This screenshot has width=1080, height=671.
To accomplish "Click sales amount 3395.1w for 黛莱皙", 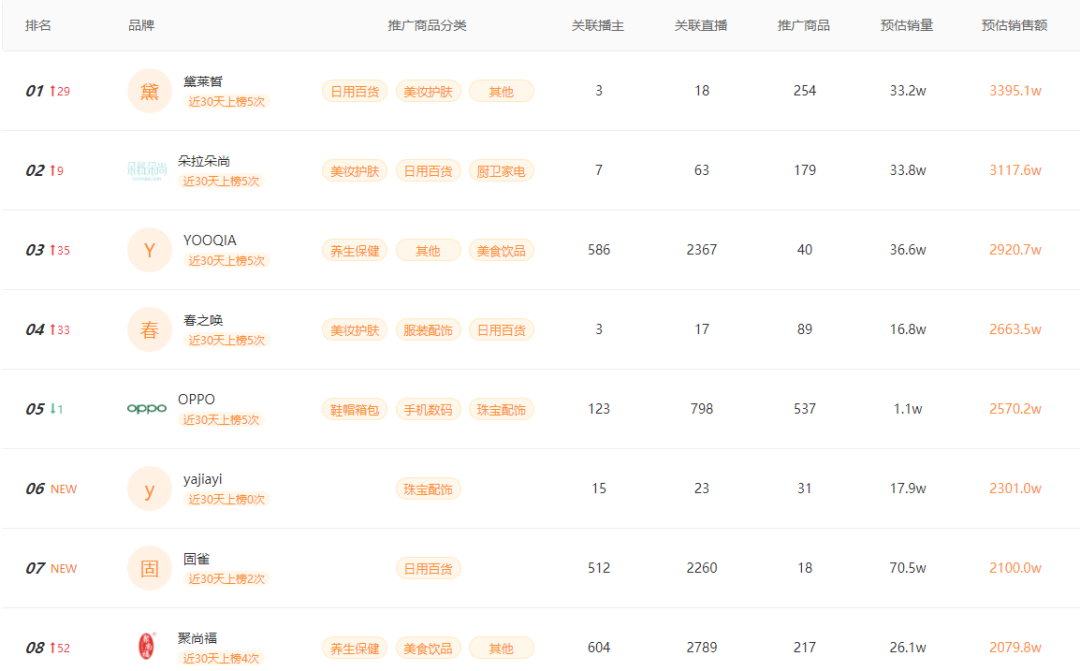I will pos(1015,91).
